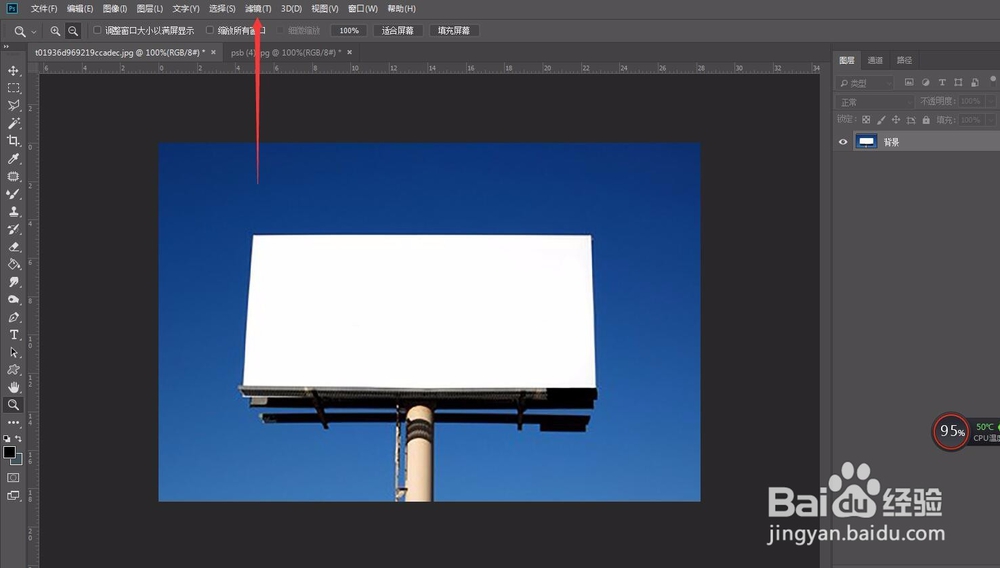This screenshot has width=1000, height=568.
Task: Select the Move tool
Action: point(13,71)
